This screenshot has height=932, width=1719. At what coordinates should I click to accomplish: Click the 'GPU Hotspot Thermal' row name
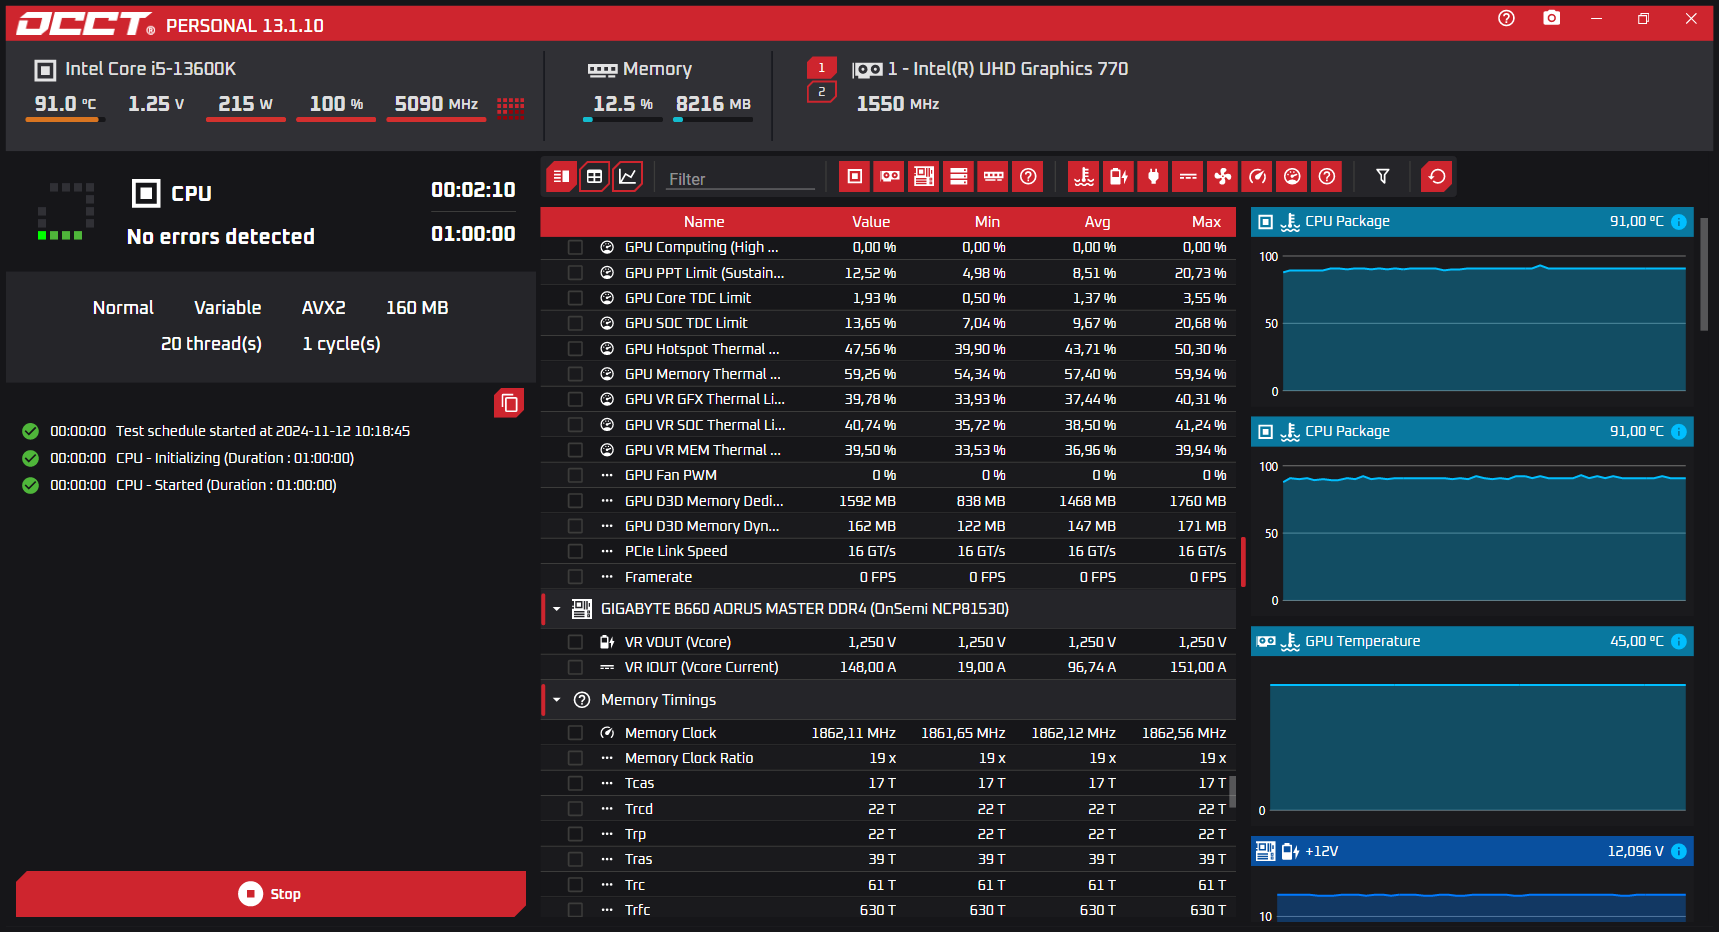pyautogui.click(x=702, y=349)
